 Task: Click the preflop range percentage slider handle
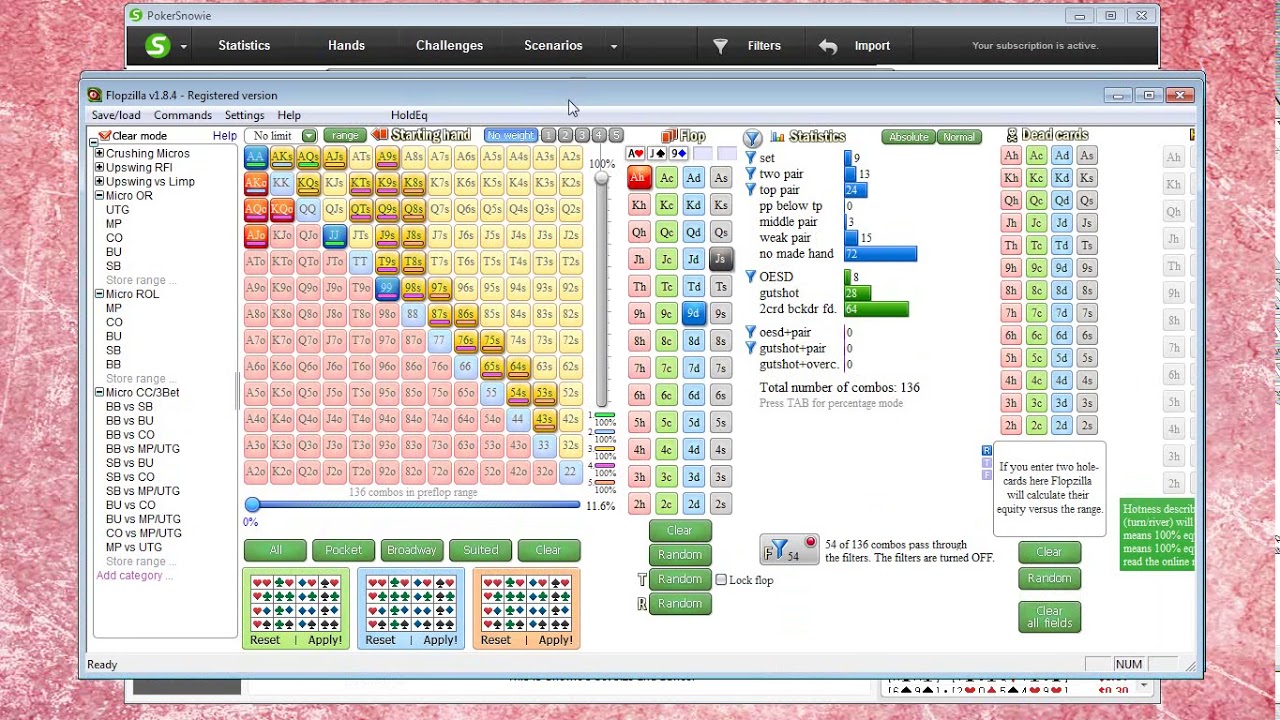[x=252, y=506]
